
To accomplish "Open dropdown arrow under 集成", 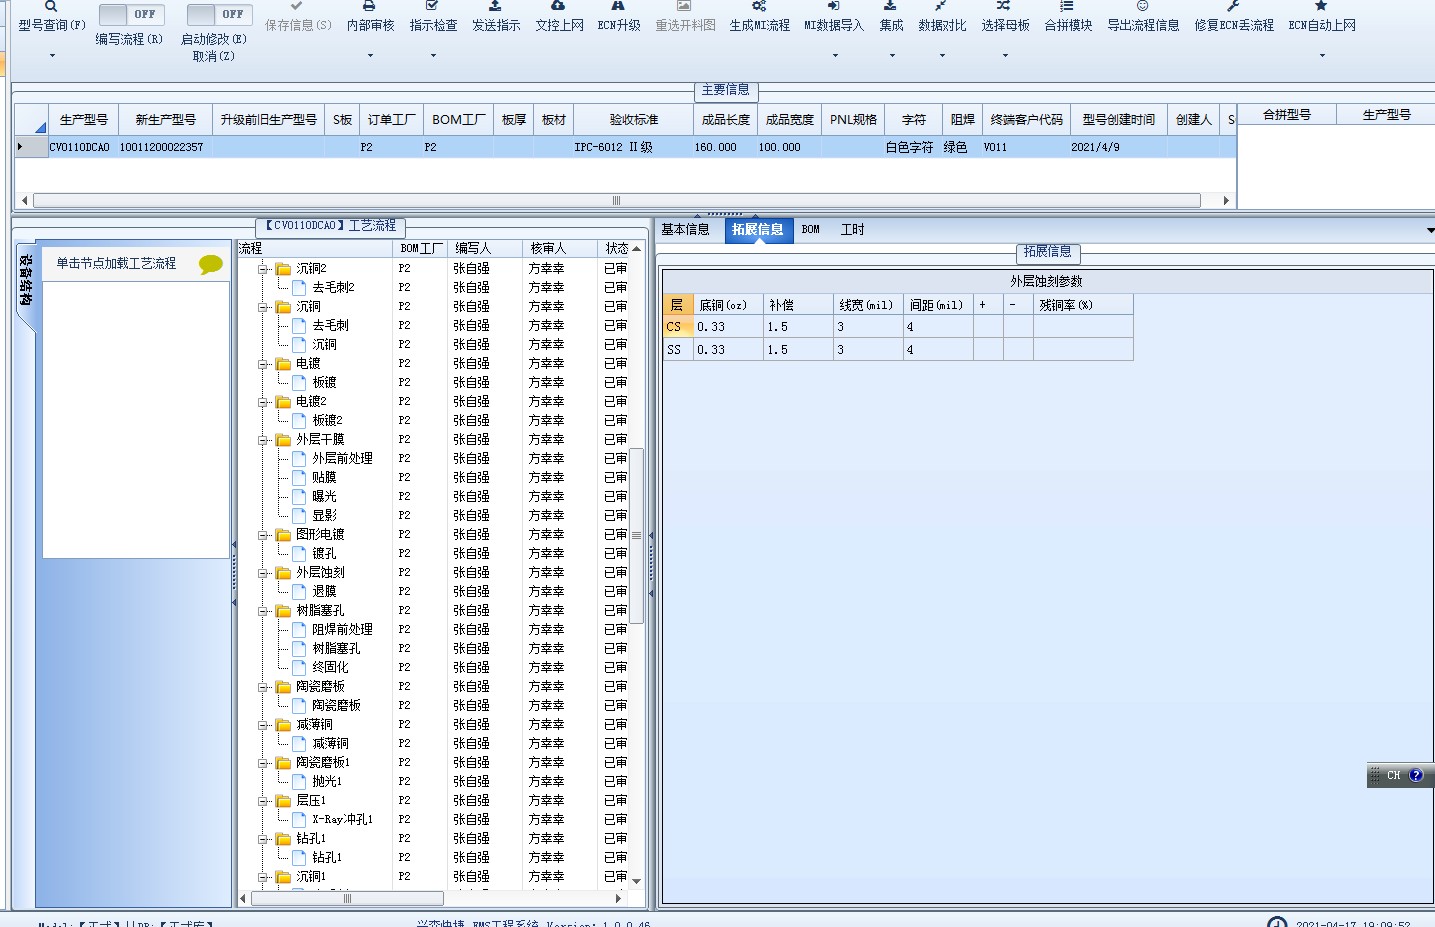I will (892, 56).
